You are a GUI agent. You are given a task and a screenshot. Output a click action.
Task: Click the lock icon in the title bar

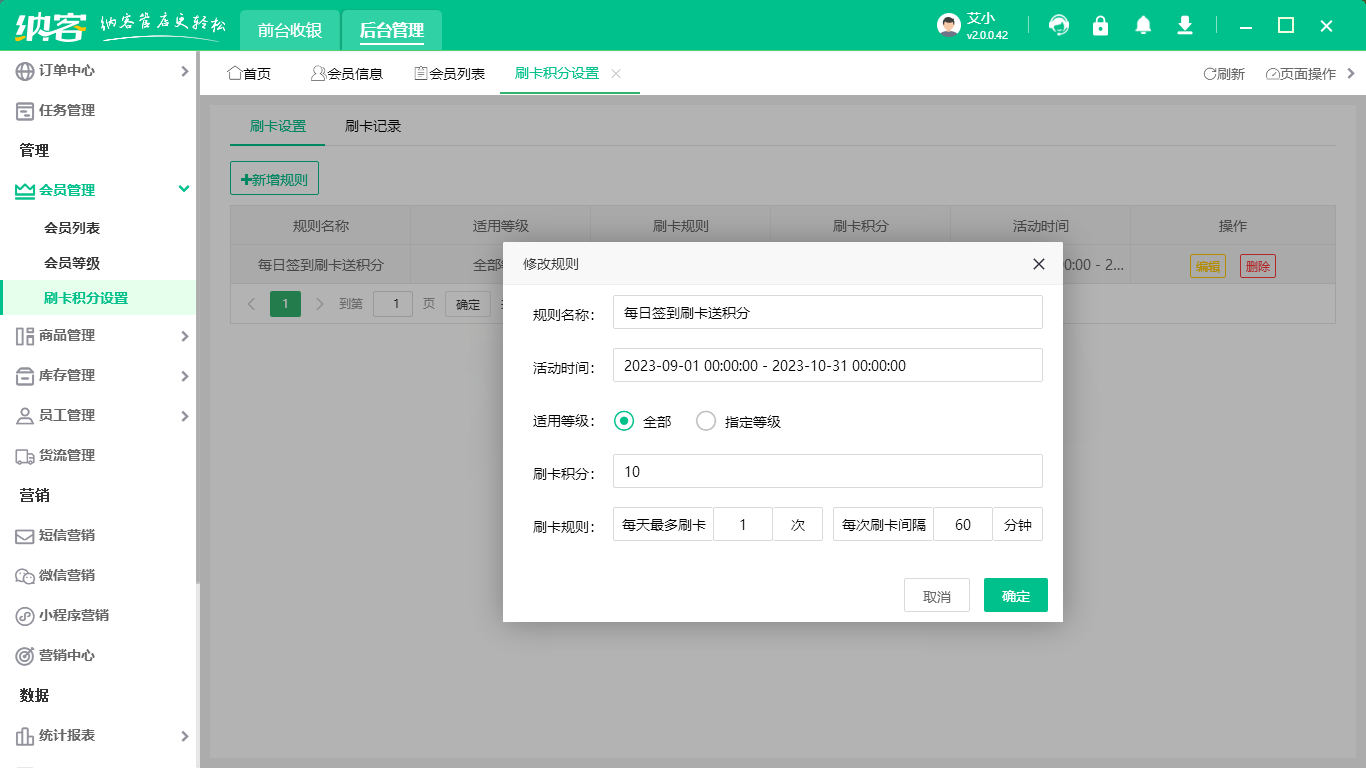click(x=1100, y=25)
